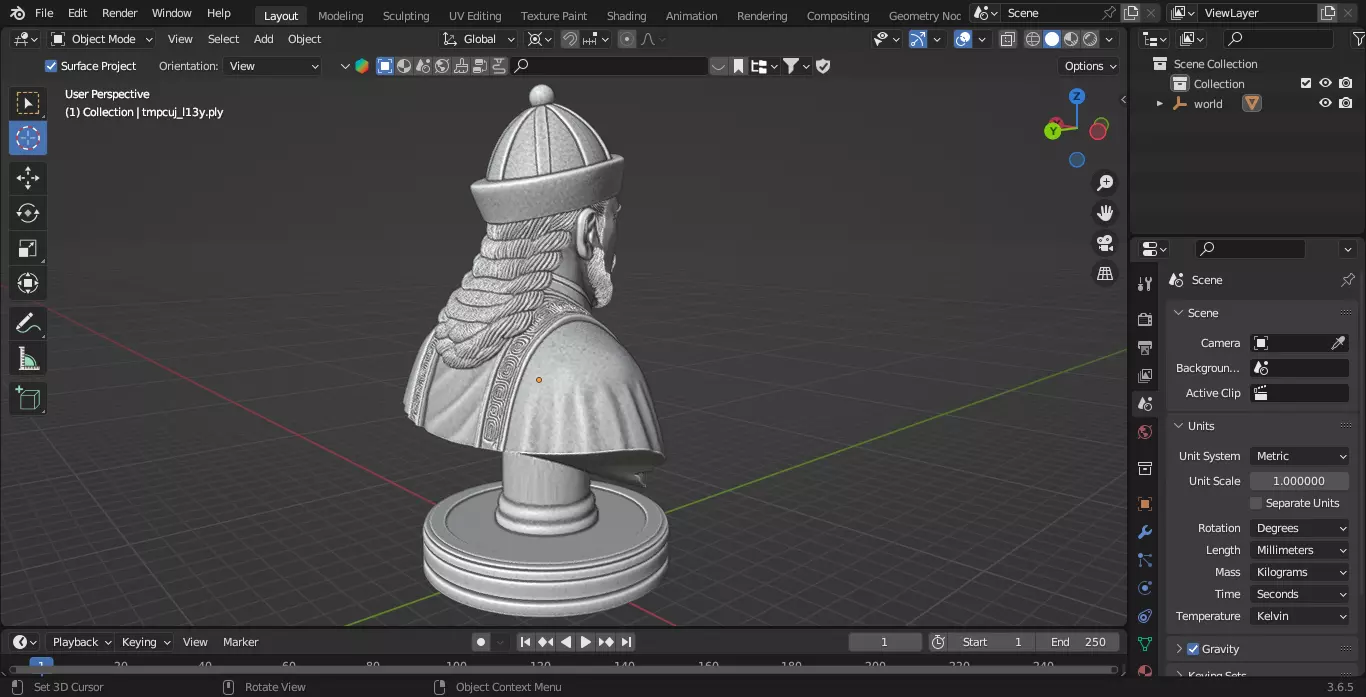Jump to the end frame
1366x697 pixels.
click(x=626, y=642)
